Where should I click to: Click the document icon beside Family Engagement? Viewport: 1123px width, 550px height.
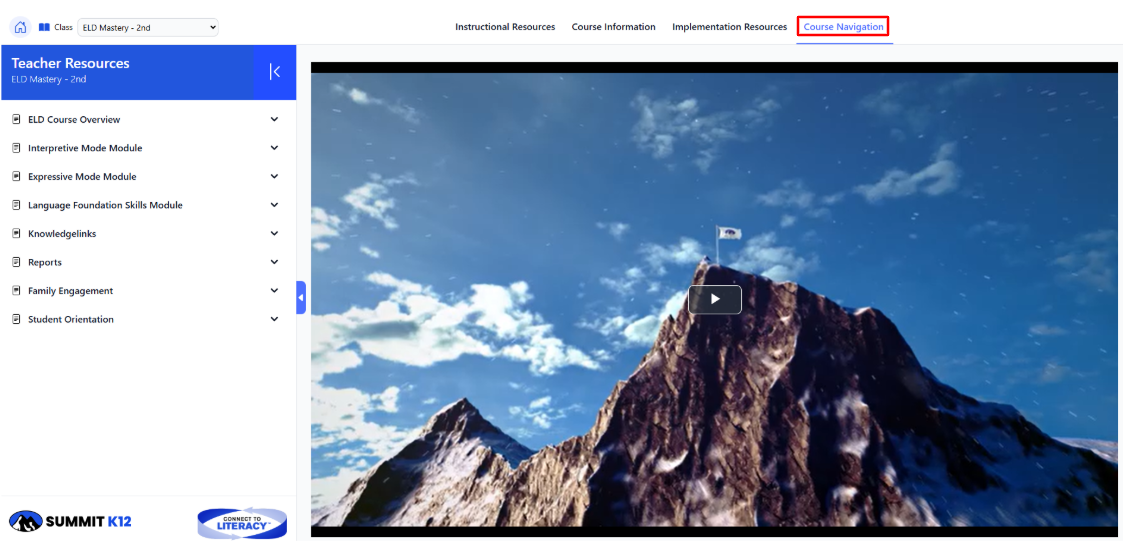point(16,291)
